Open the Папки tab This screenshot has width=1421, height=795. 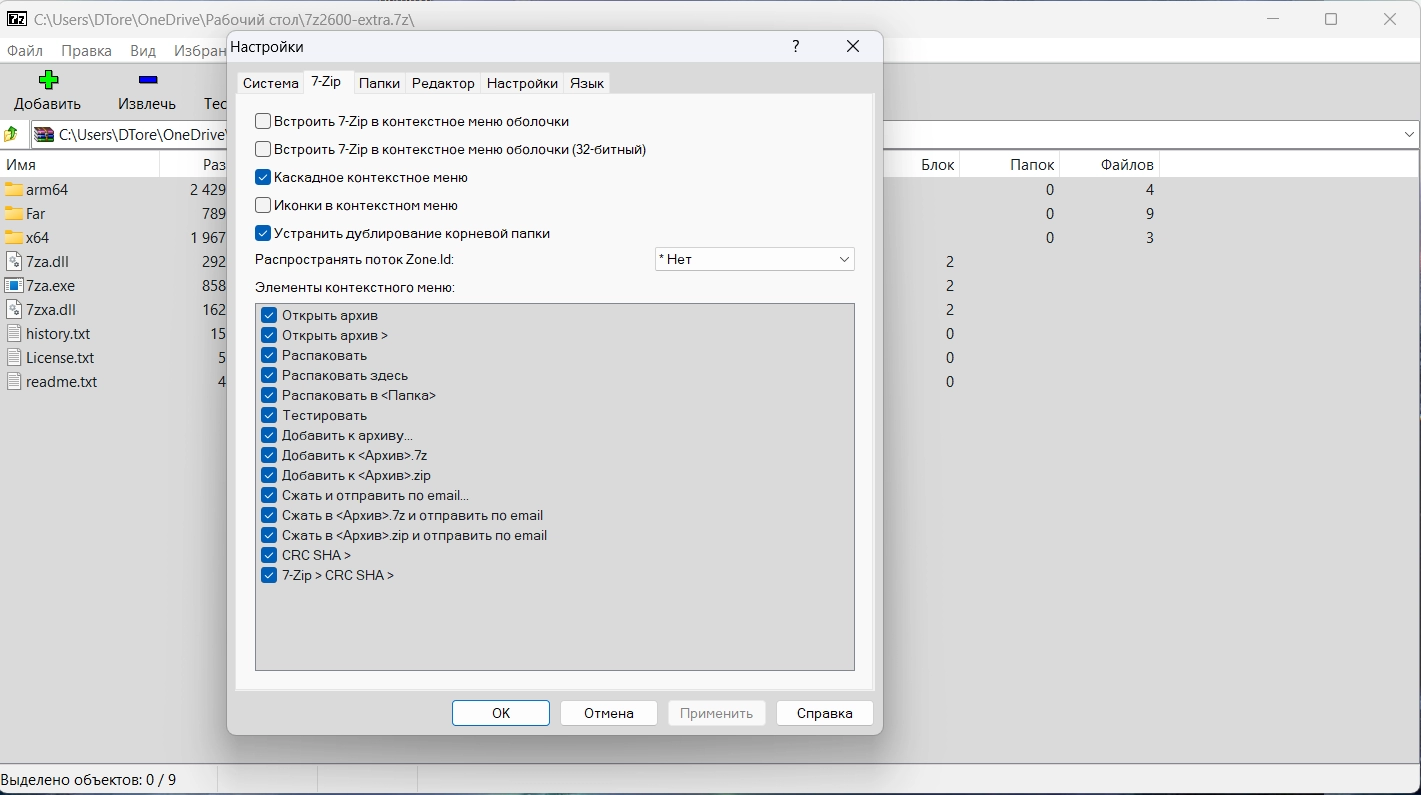pos(379,83)
